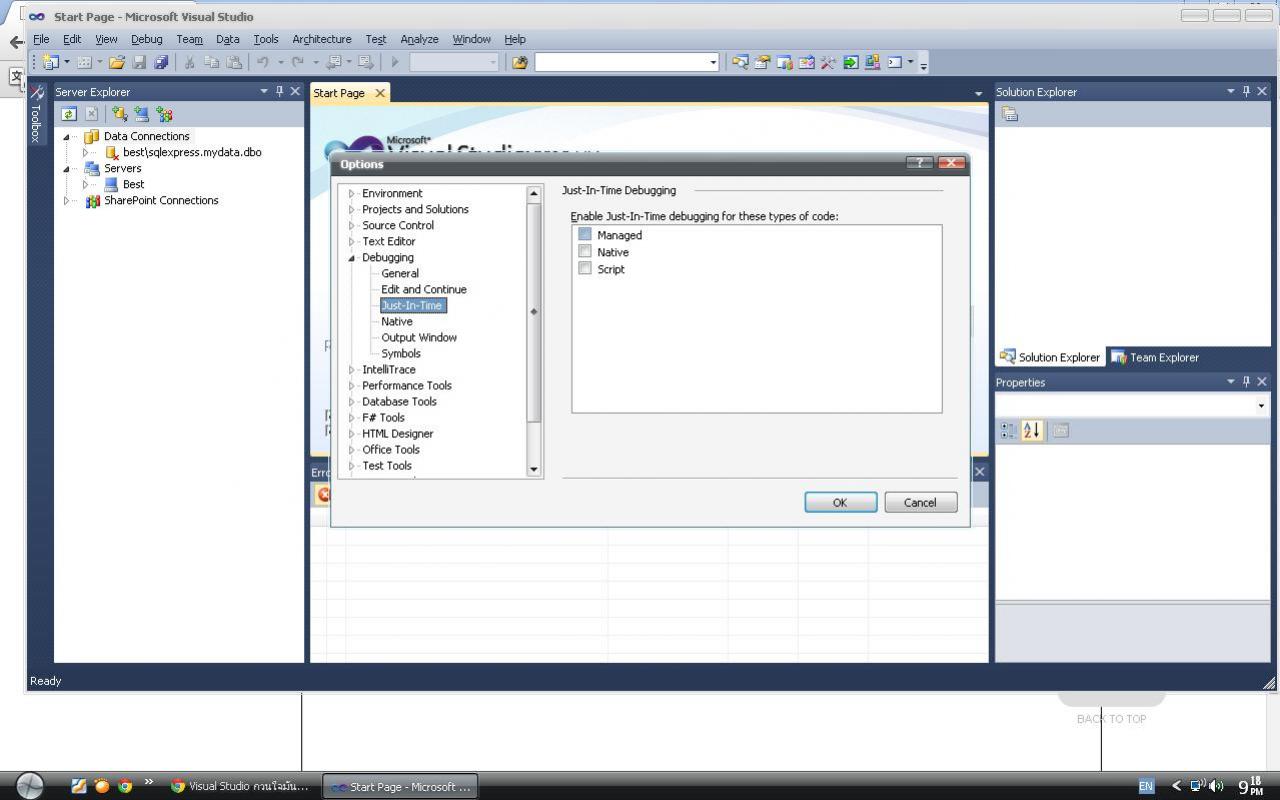
Task: Click the Options dialog help question-mark button
Action: (919, 163)
